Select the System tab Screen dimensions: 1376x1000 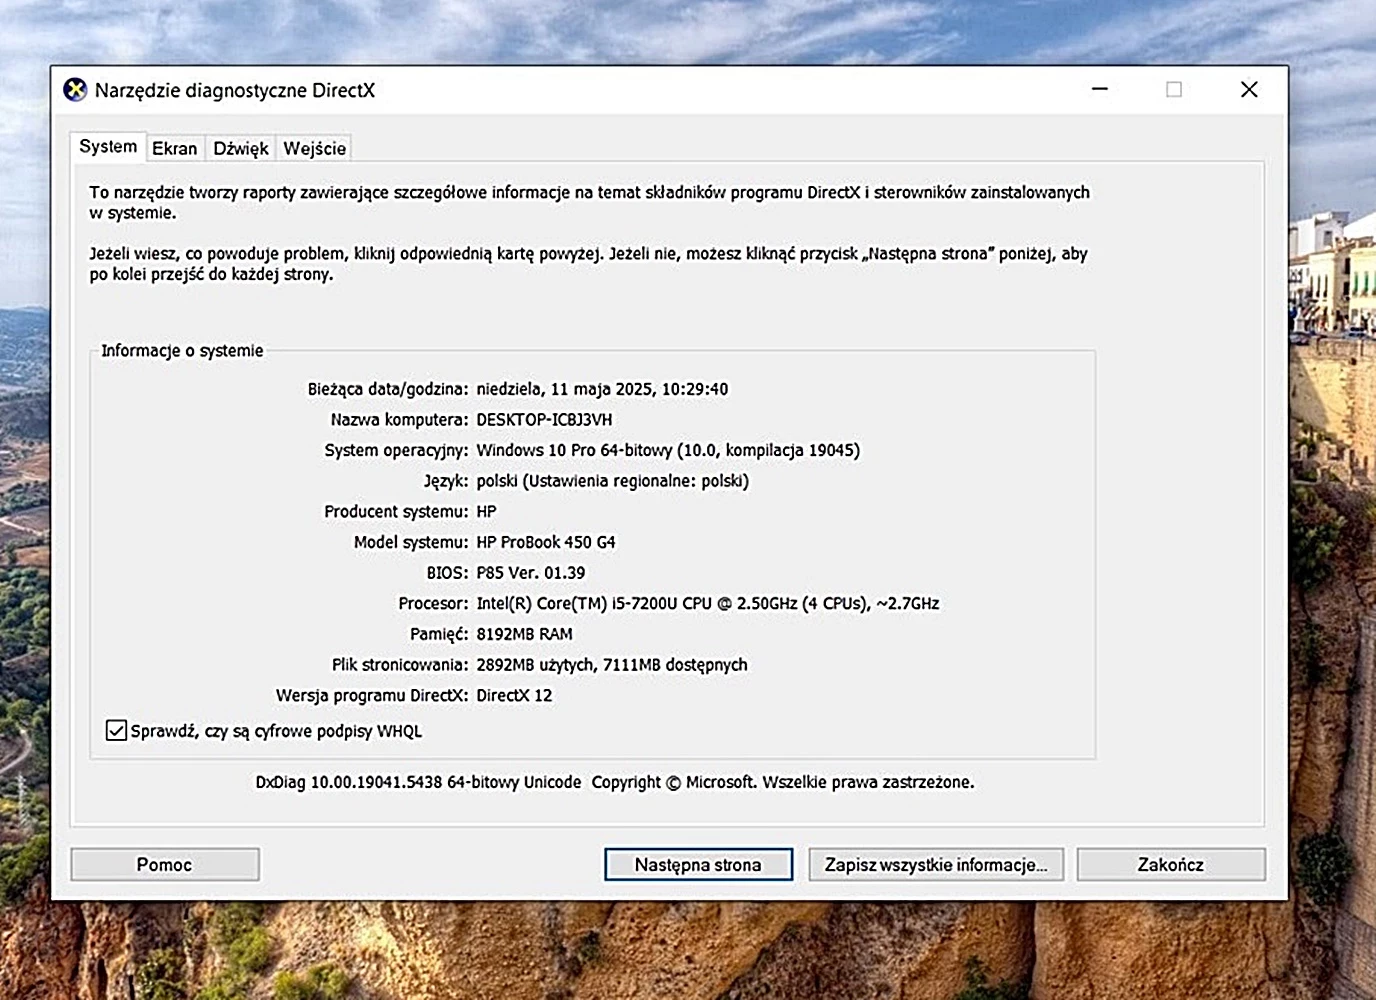pyautogui.click(x=108, y=146)
